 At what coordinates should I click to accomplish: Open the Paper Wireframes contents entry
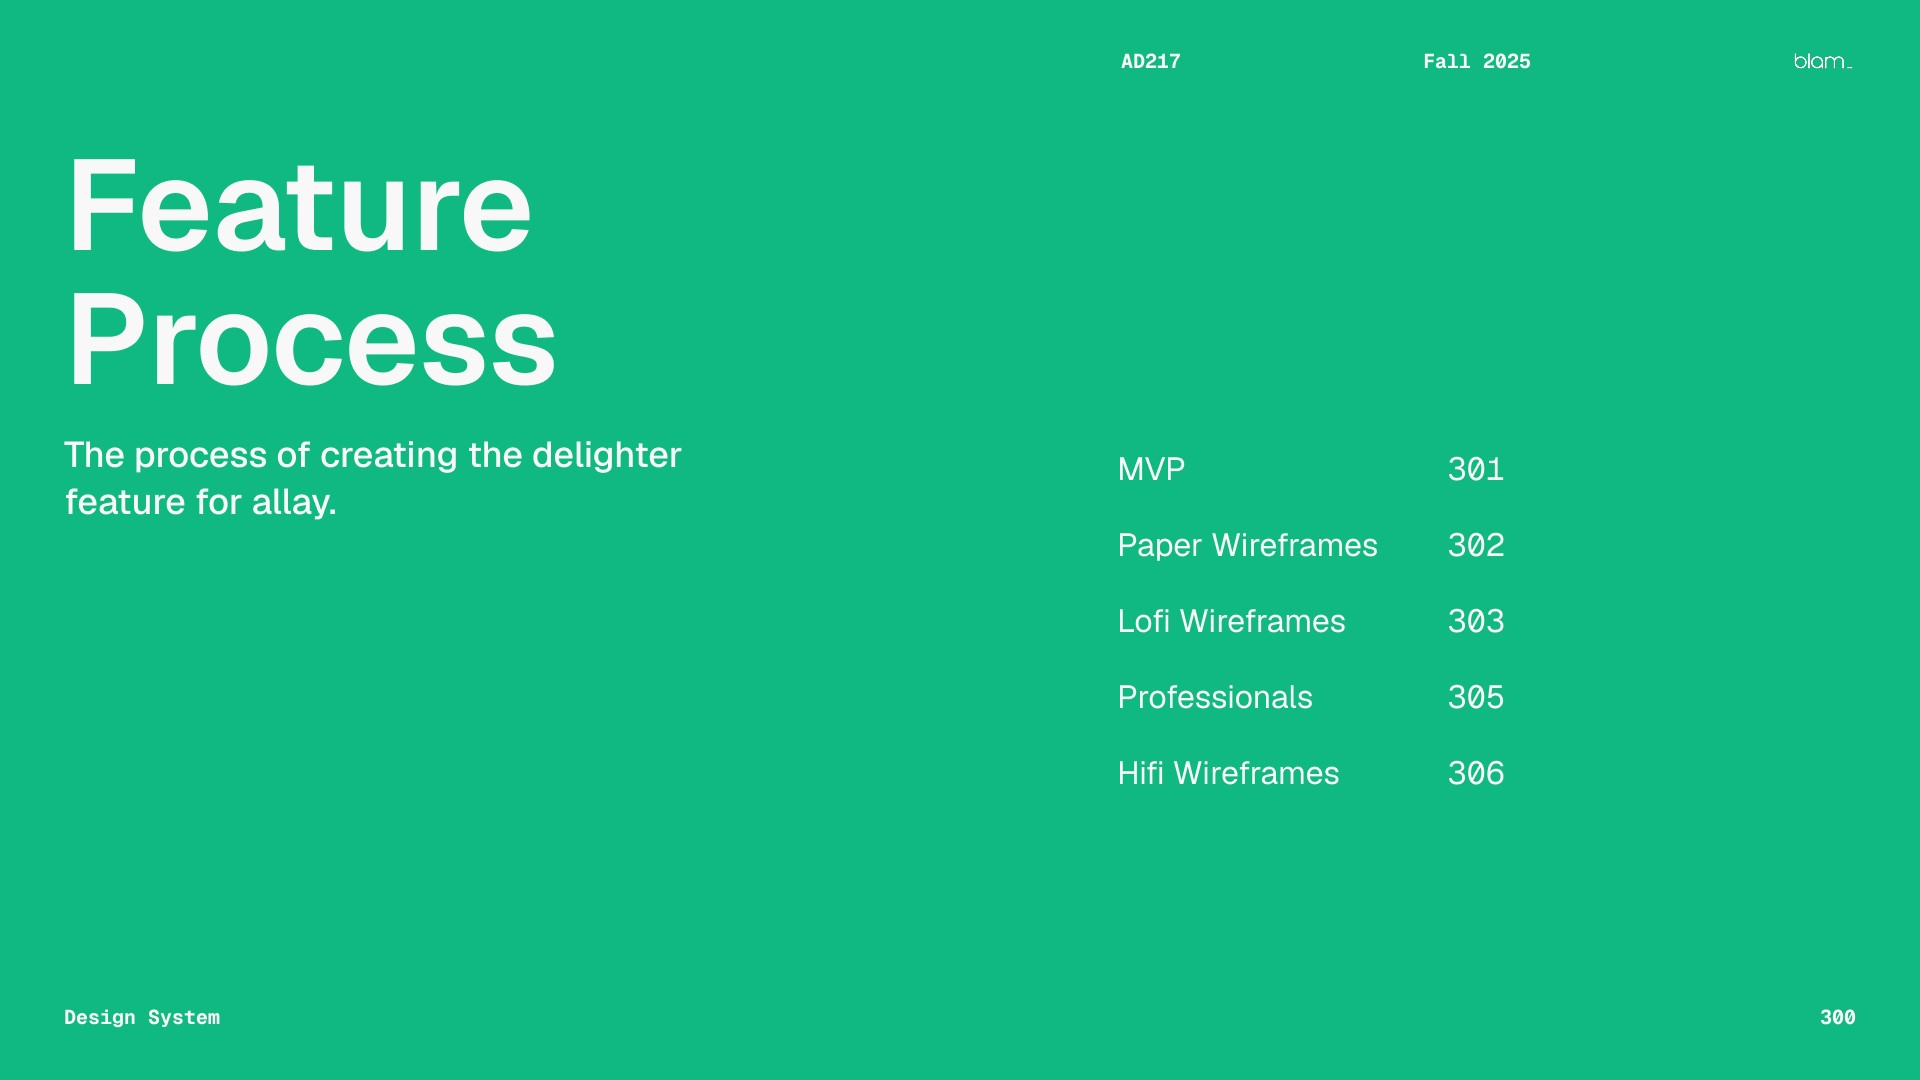click(x=1247, y=545)
